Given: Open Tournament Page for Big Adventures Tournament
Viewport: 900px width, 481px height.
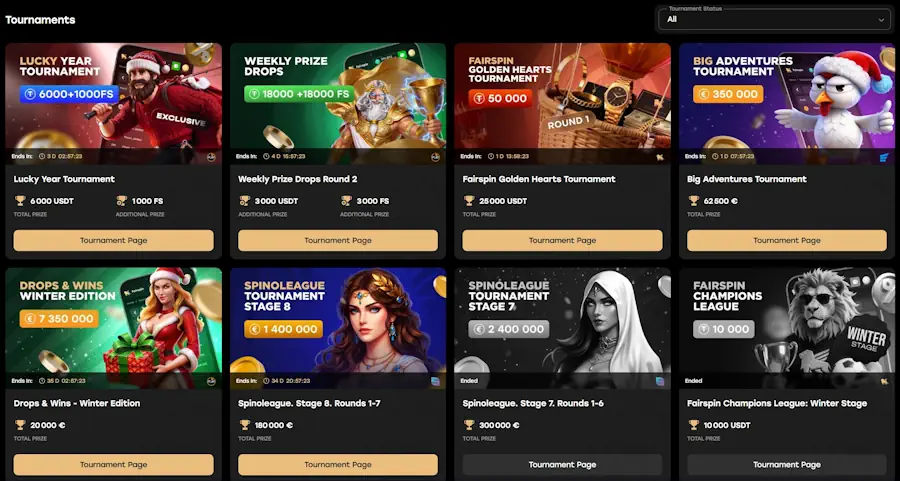Looking at the screenshot, I should (787, 240).
